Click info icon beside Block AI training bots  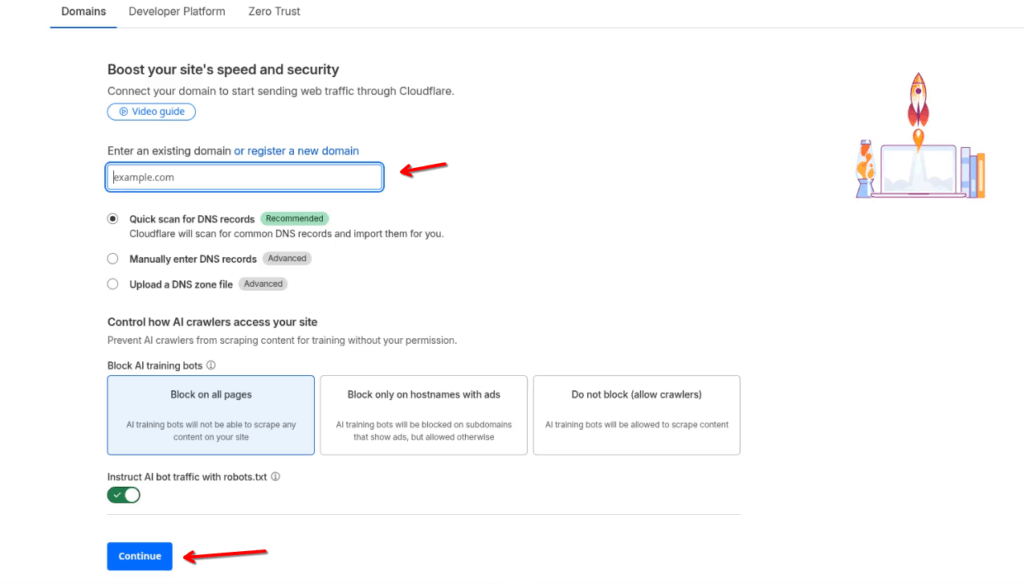tap(211, 366)
